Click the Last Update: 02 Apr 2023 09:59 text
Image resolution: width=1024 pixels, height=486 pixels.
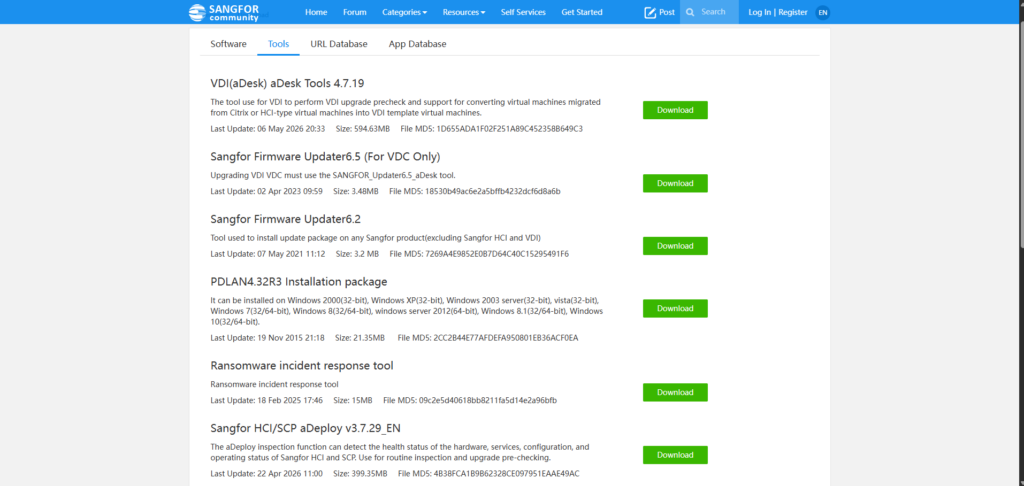pyautogui.click(x=266, y=191)
